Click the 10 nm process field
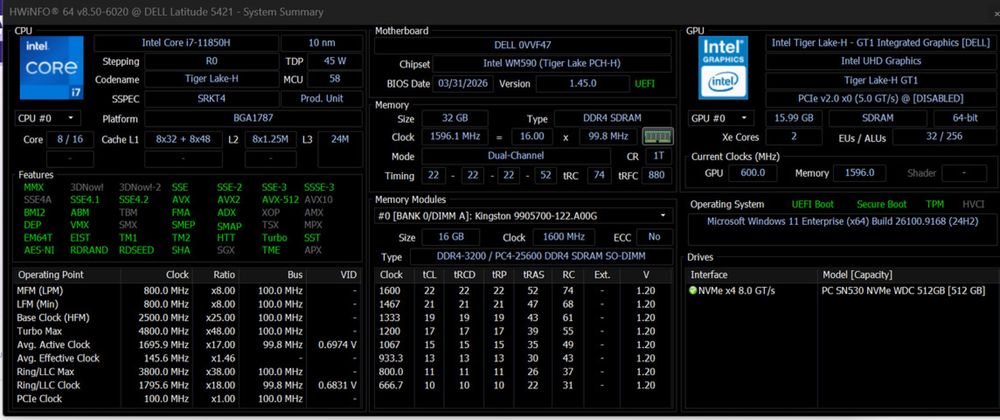The height and width of the screenshot is (420, 1000). pos(321,43)
